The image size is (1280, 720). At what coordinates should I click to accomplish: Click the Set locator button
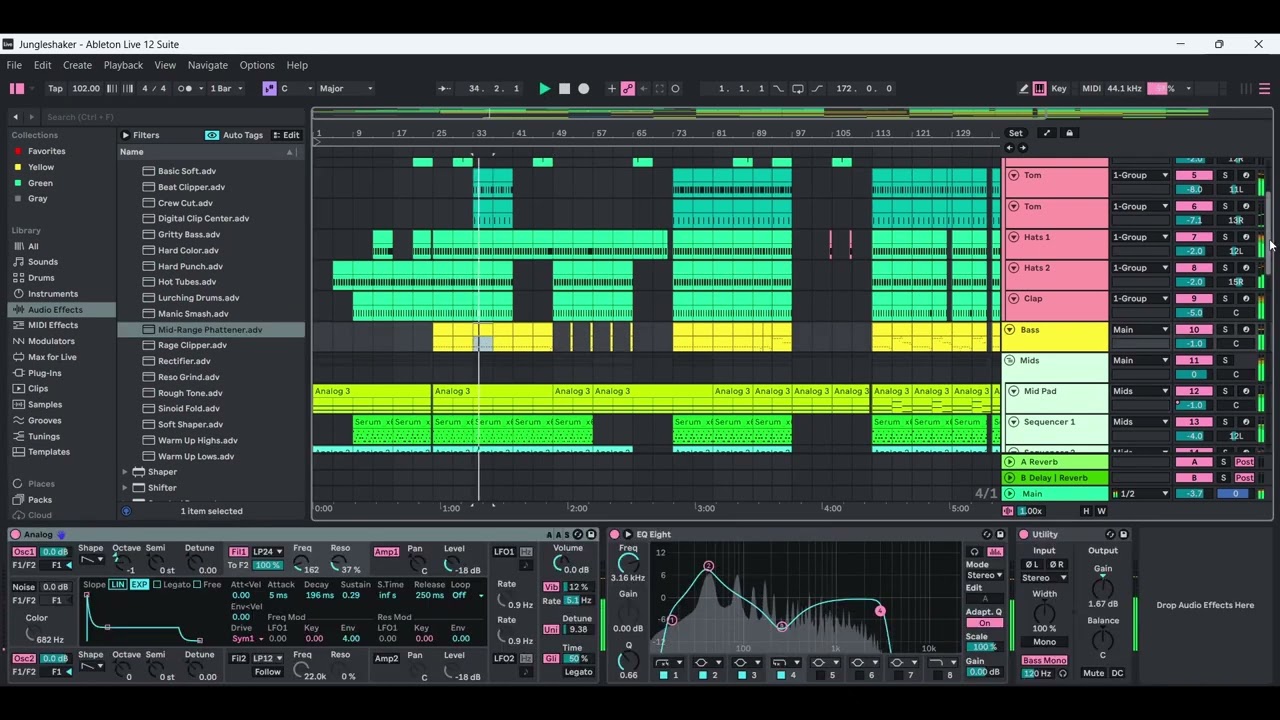pos(1016,133)
